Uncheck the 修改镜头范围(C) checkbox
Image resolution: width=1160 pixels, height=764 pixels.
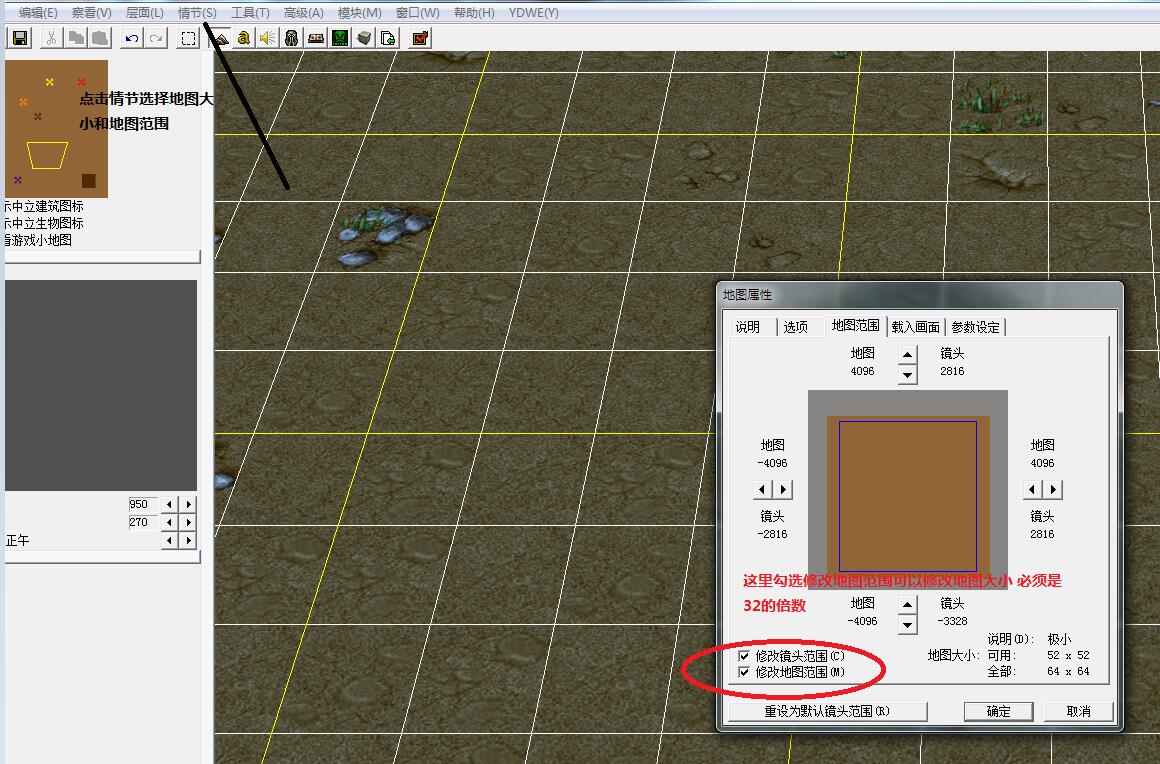click(744, 656)
